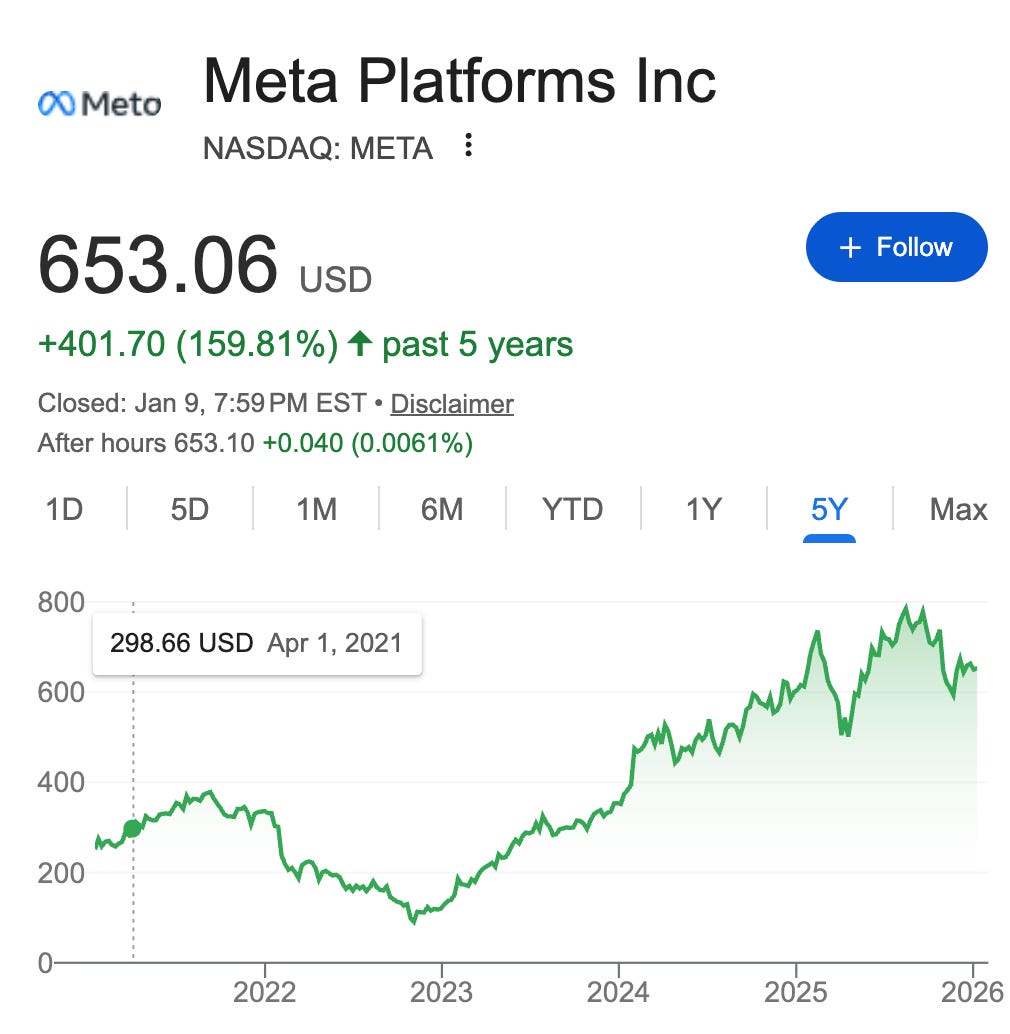1010x1034 pixels.
Task: Click the green up arrow indicator
Action: 360,343
